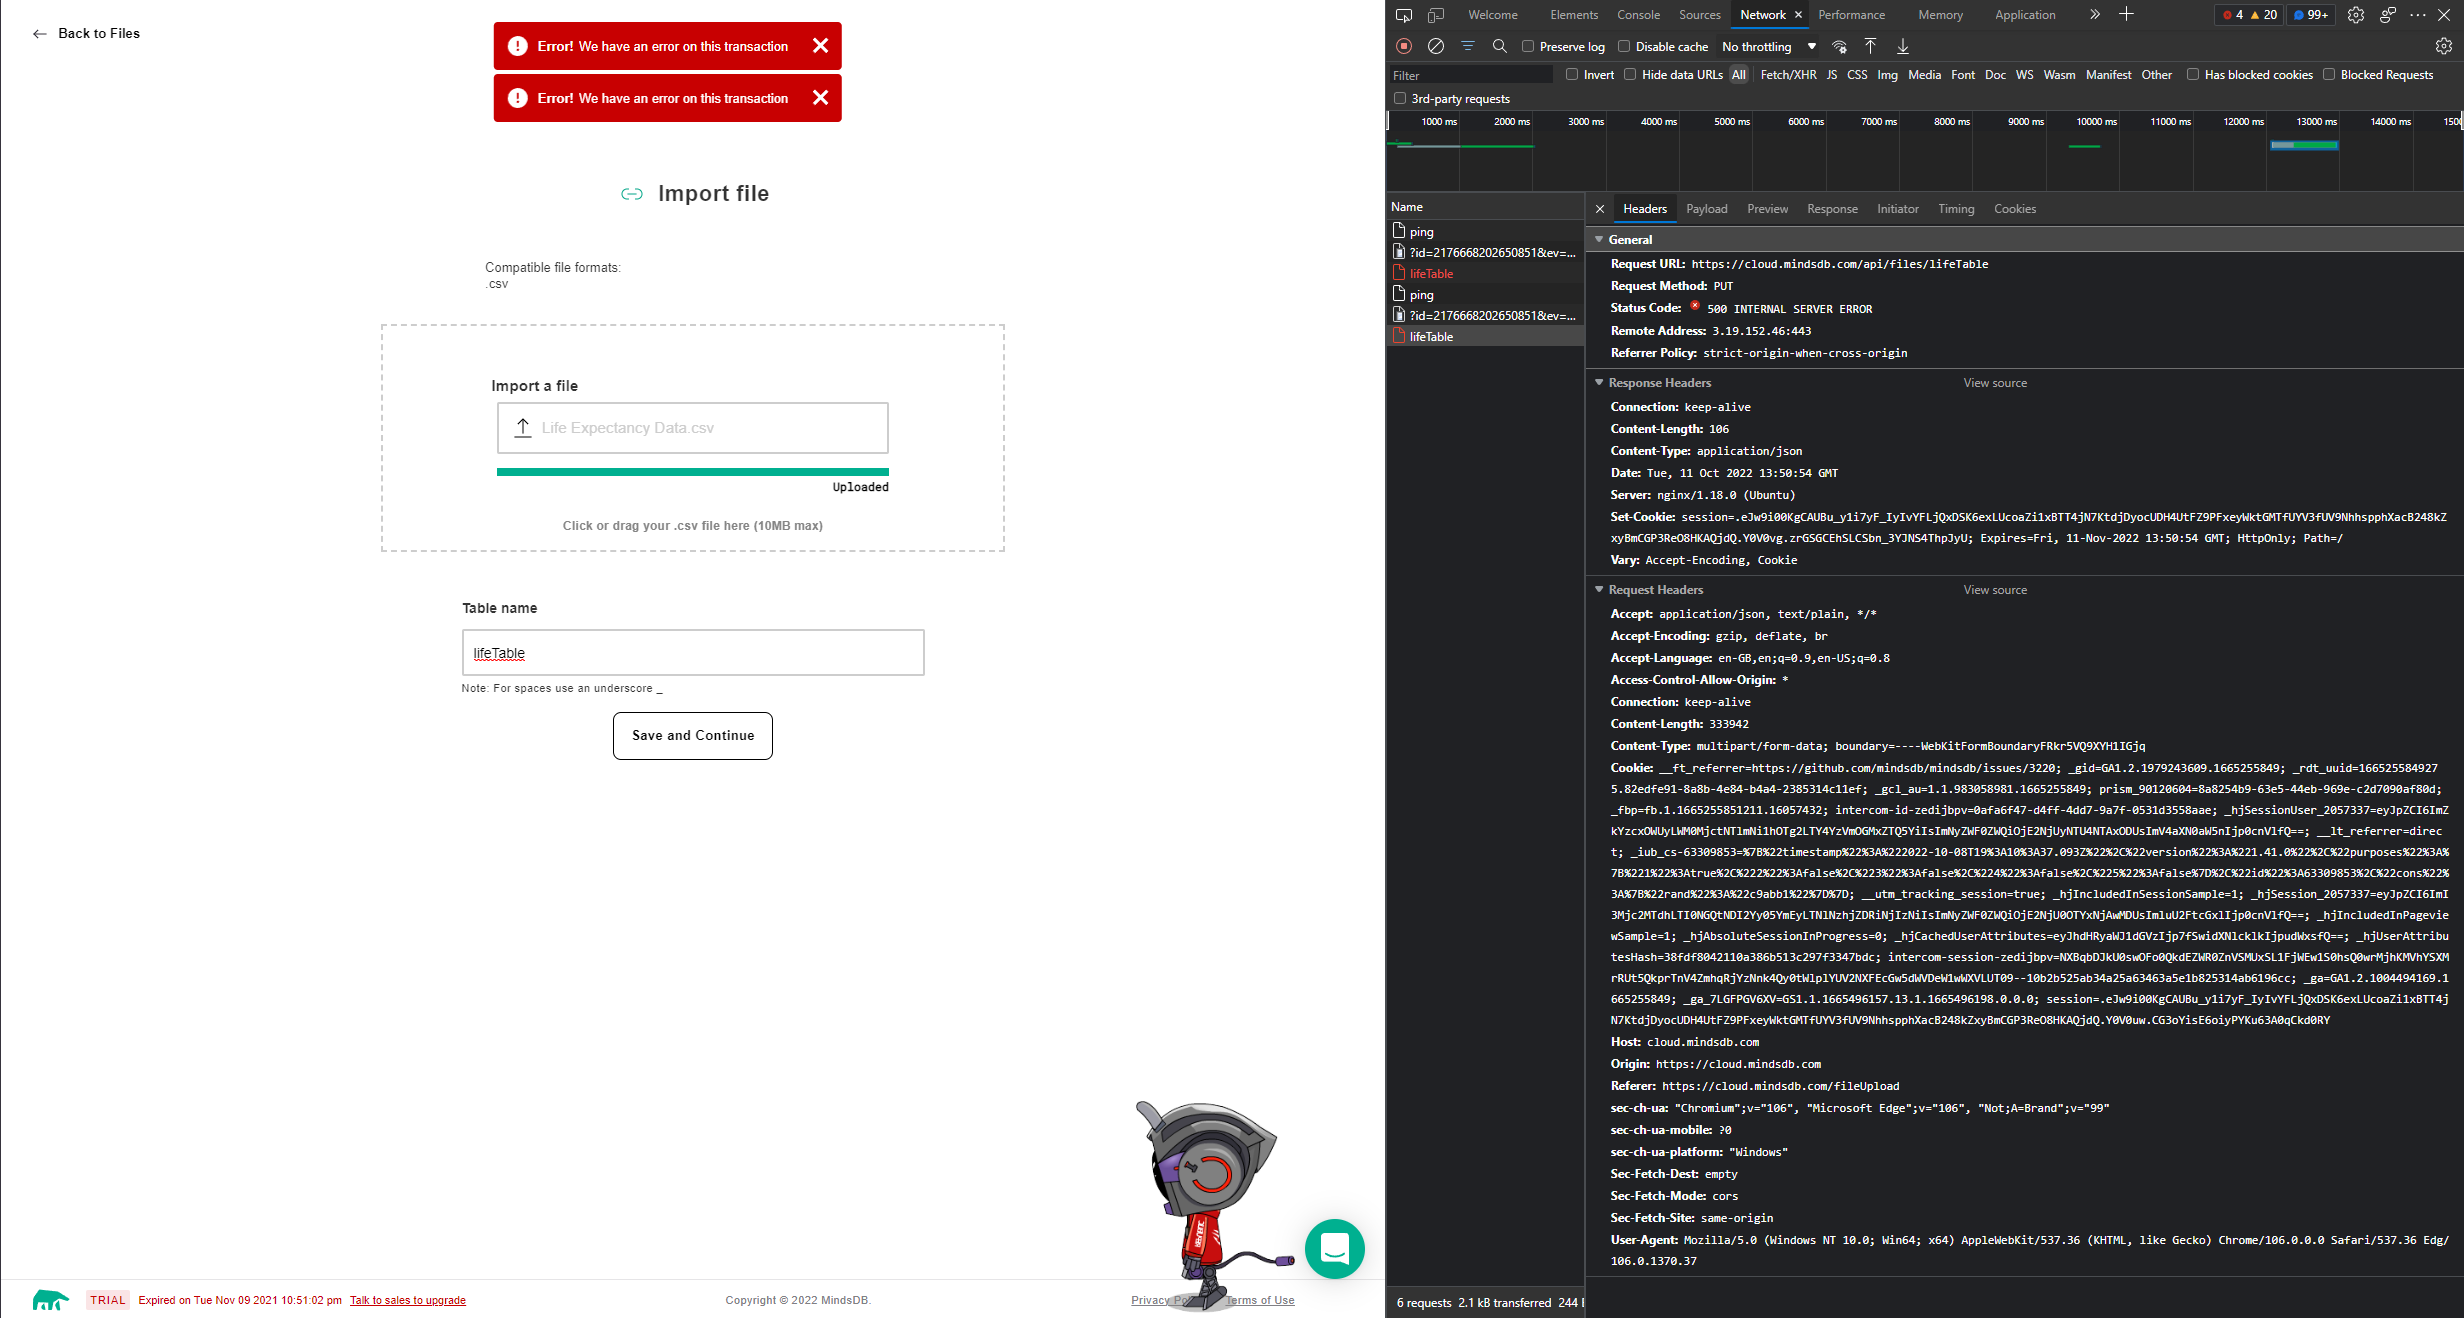Open Talk to sales to upgrade link

click(407, 1300)
